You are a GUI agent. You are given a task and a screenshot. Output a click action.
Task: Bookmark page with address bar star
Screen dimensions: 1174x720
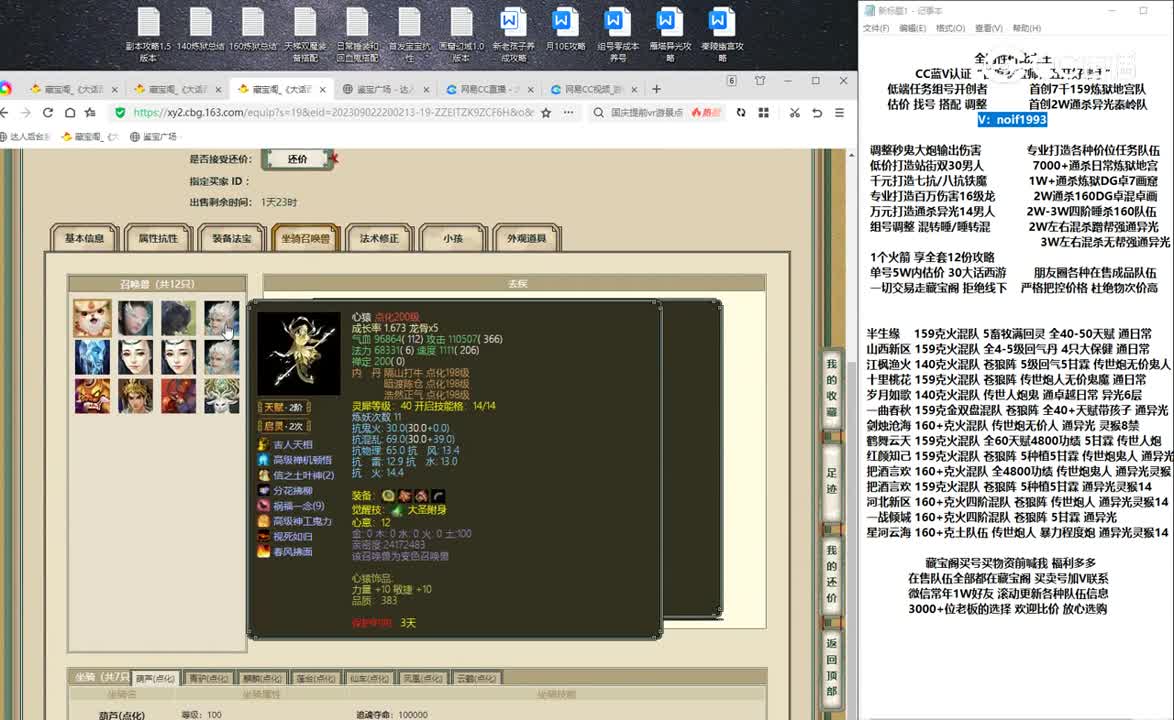tap(546, 112)
